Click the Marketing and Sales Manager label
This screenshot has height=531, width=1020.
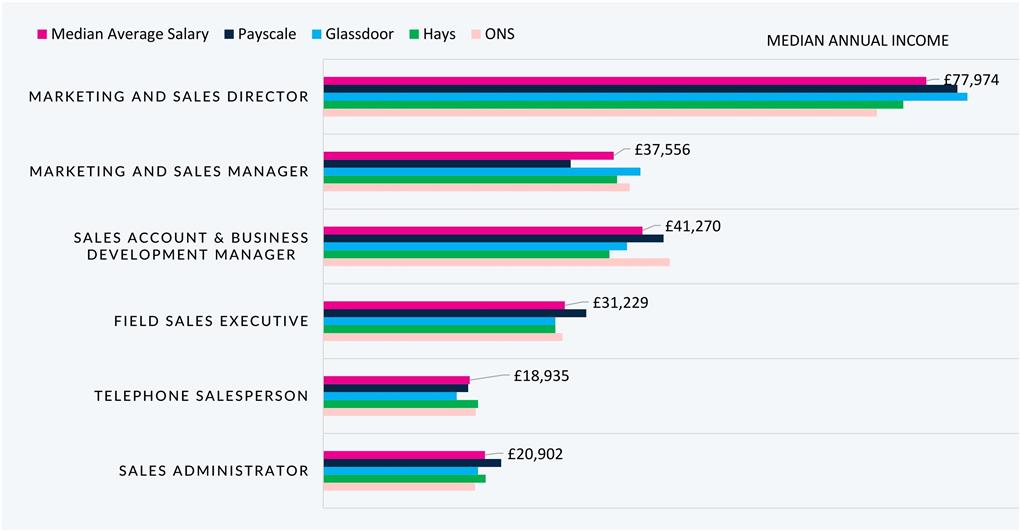coord(169,172)
